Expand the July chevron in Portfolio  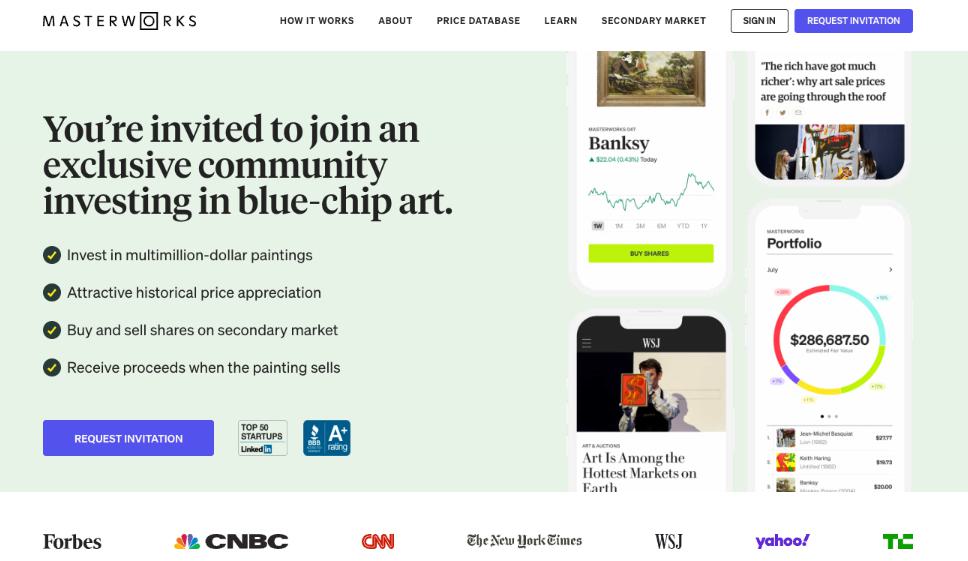[891, 270]
